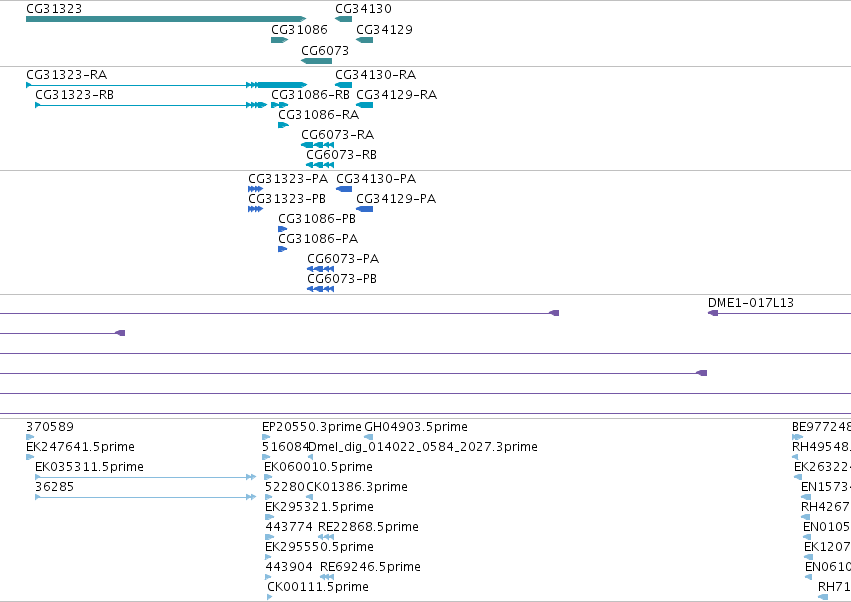This screenshot has width=851, height=602.
Task: Select the CG31323-RB transcript label
Action: [x=75, y=94]
